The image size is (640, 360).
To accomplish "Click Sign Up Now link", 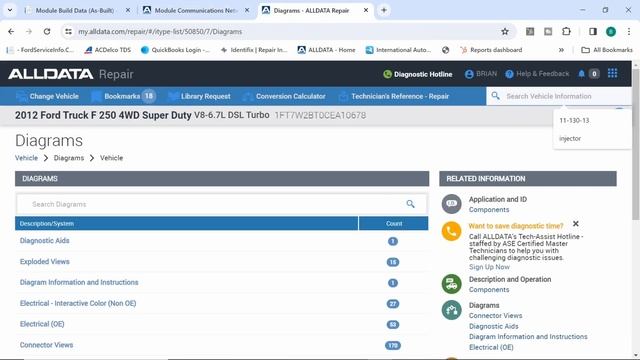I will (x=489, y=267).
